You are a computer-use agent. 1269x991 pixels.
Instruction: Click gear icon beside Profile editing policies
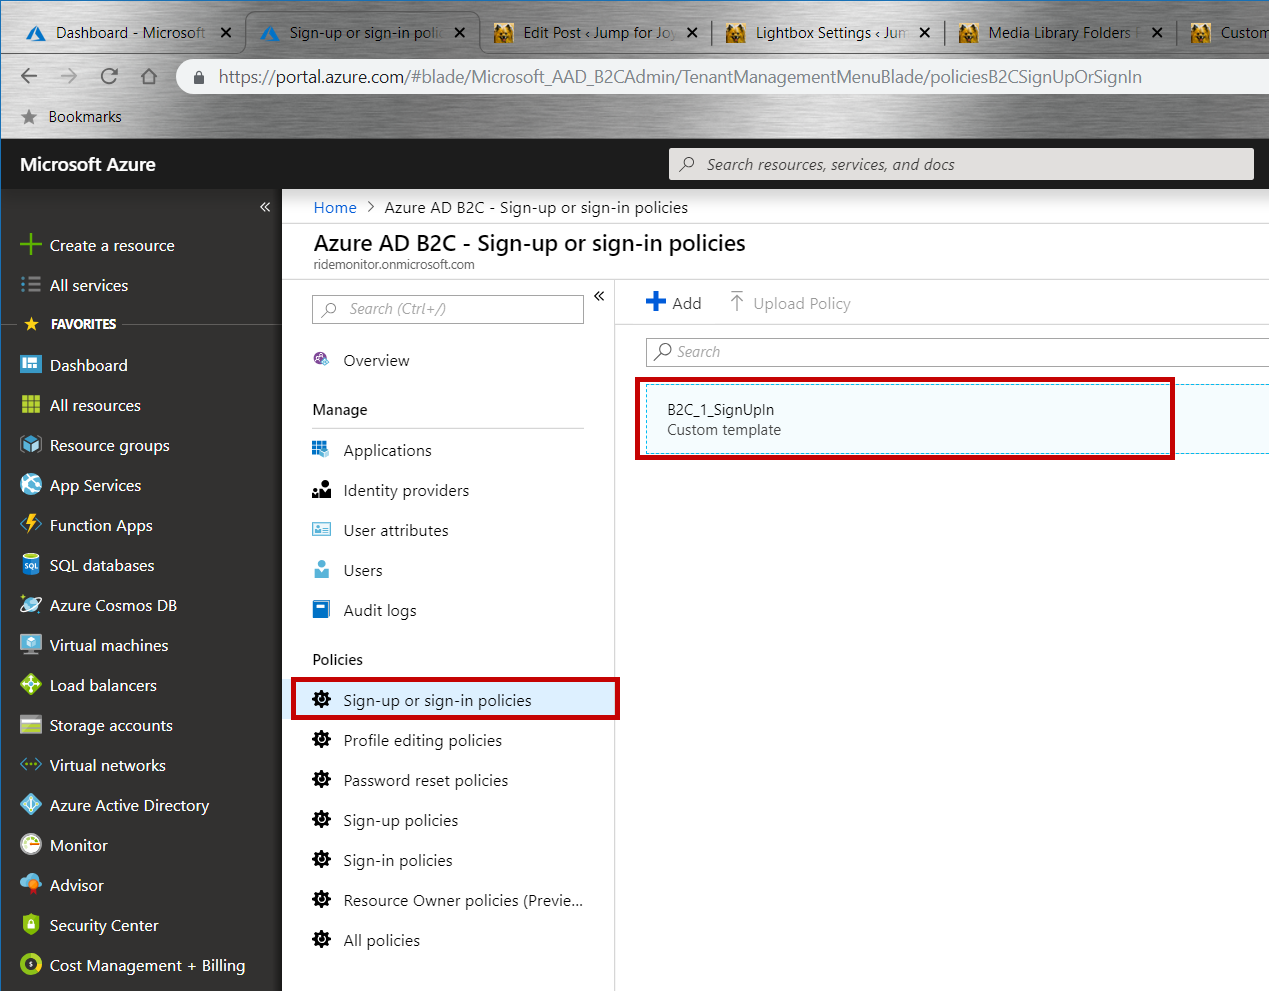click(x=321, y=739)
